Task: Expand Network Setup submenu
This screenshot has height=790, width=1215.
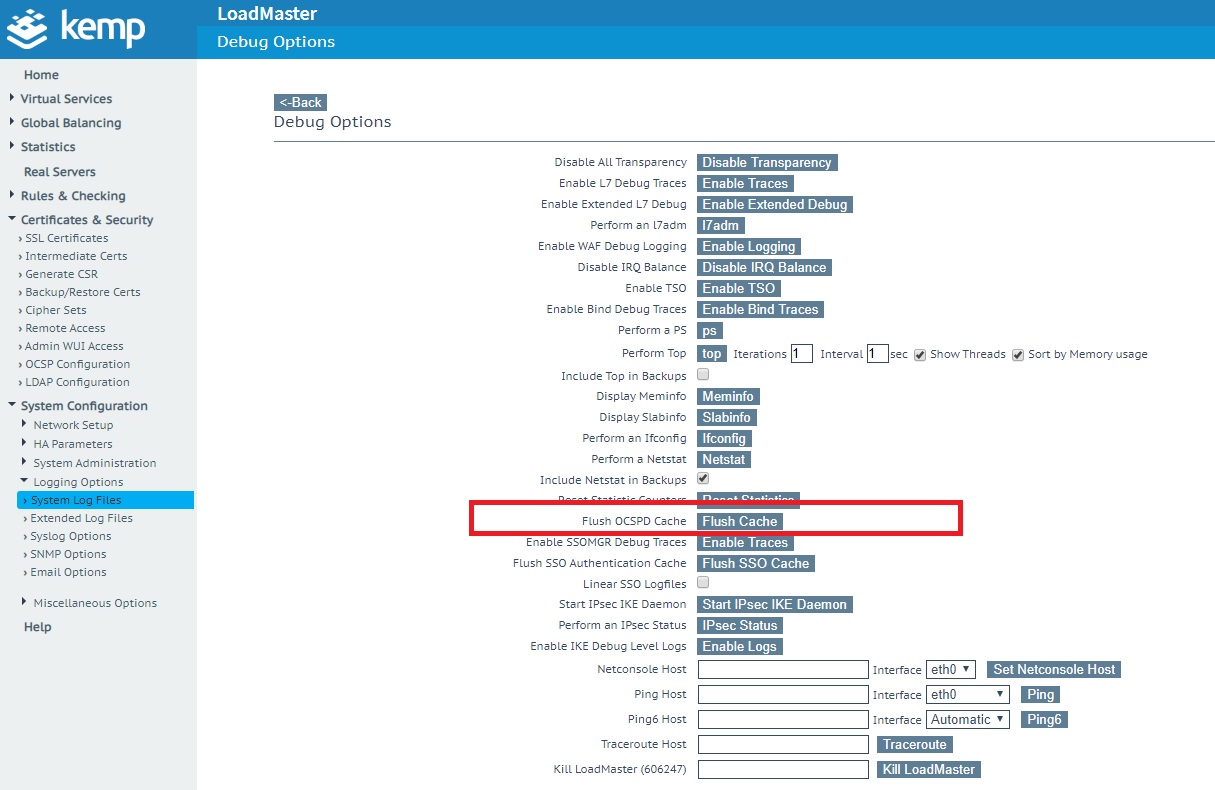Action: click(x=73, y=425)
